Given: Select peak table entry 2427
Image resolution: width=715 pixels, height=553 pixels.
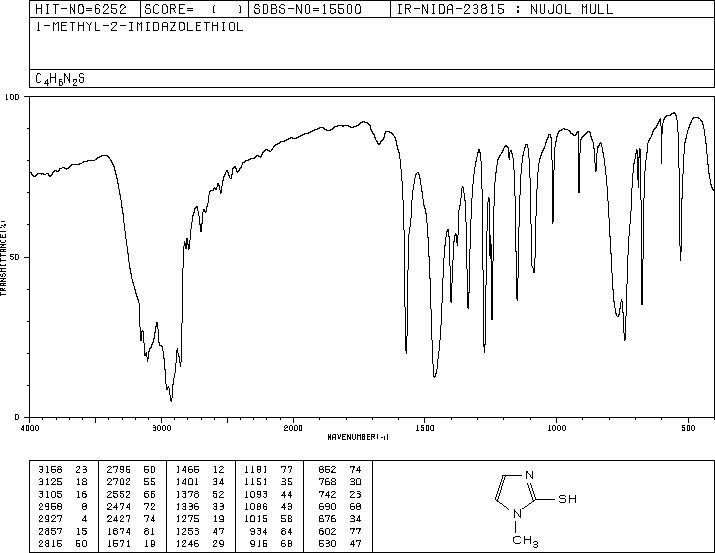Looking at the screenshot, I should point(131,519).
